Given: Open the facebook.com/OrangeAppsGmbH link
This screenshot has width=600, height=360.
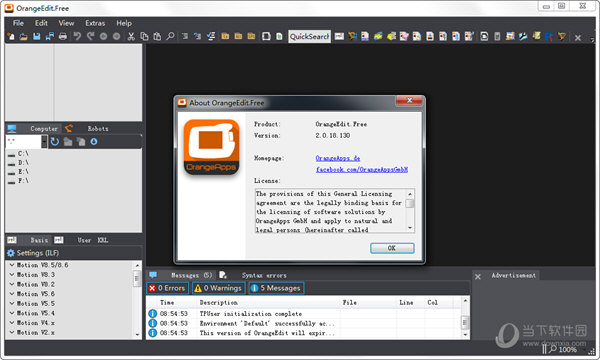Looking at the screenshot, I should tap(362, 169).
